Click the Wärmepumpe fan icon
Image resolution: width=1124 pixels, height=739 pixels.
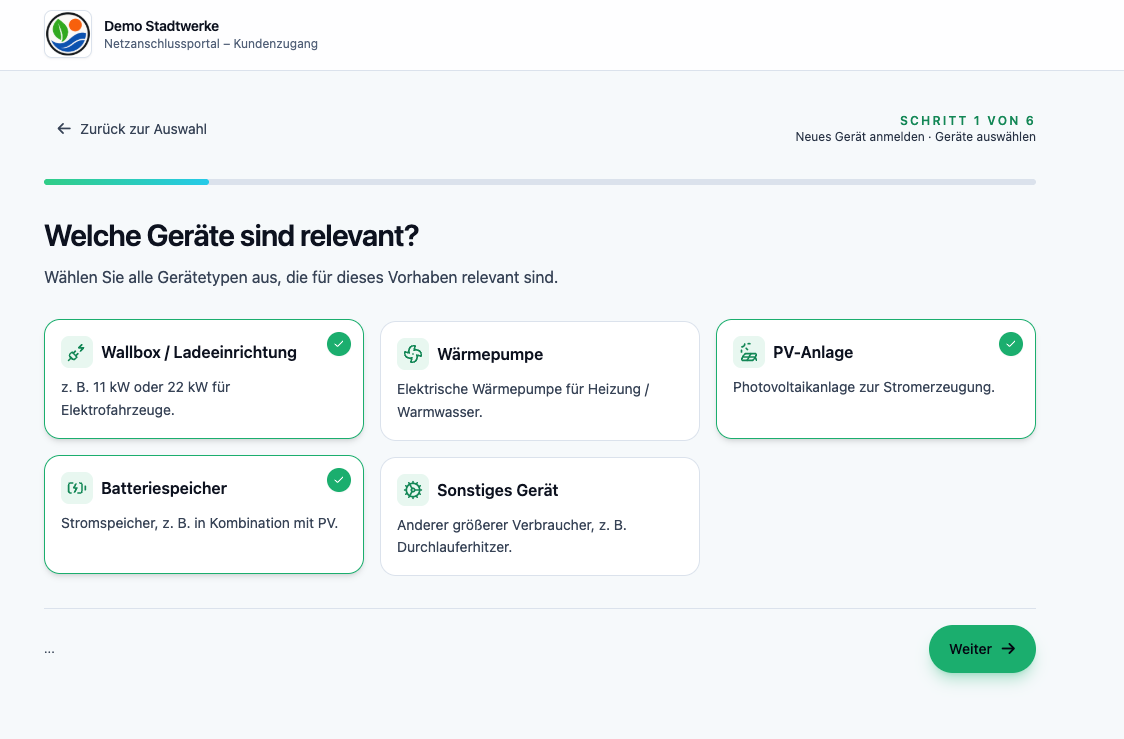coord(413,354)
